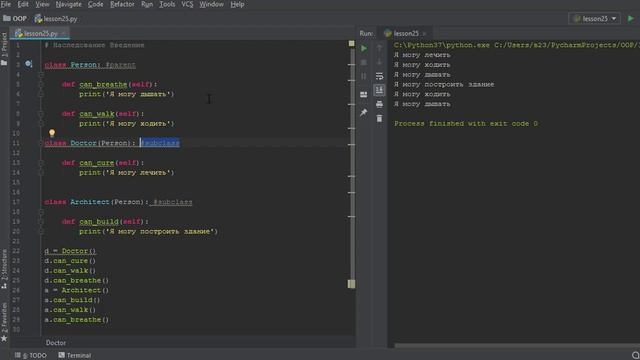Open the Refactor menu
The height and width of the screenshot is (360, 640).
(x=122, y=4)
